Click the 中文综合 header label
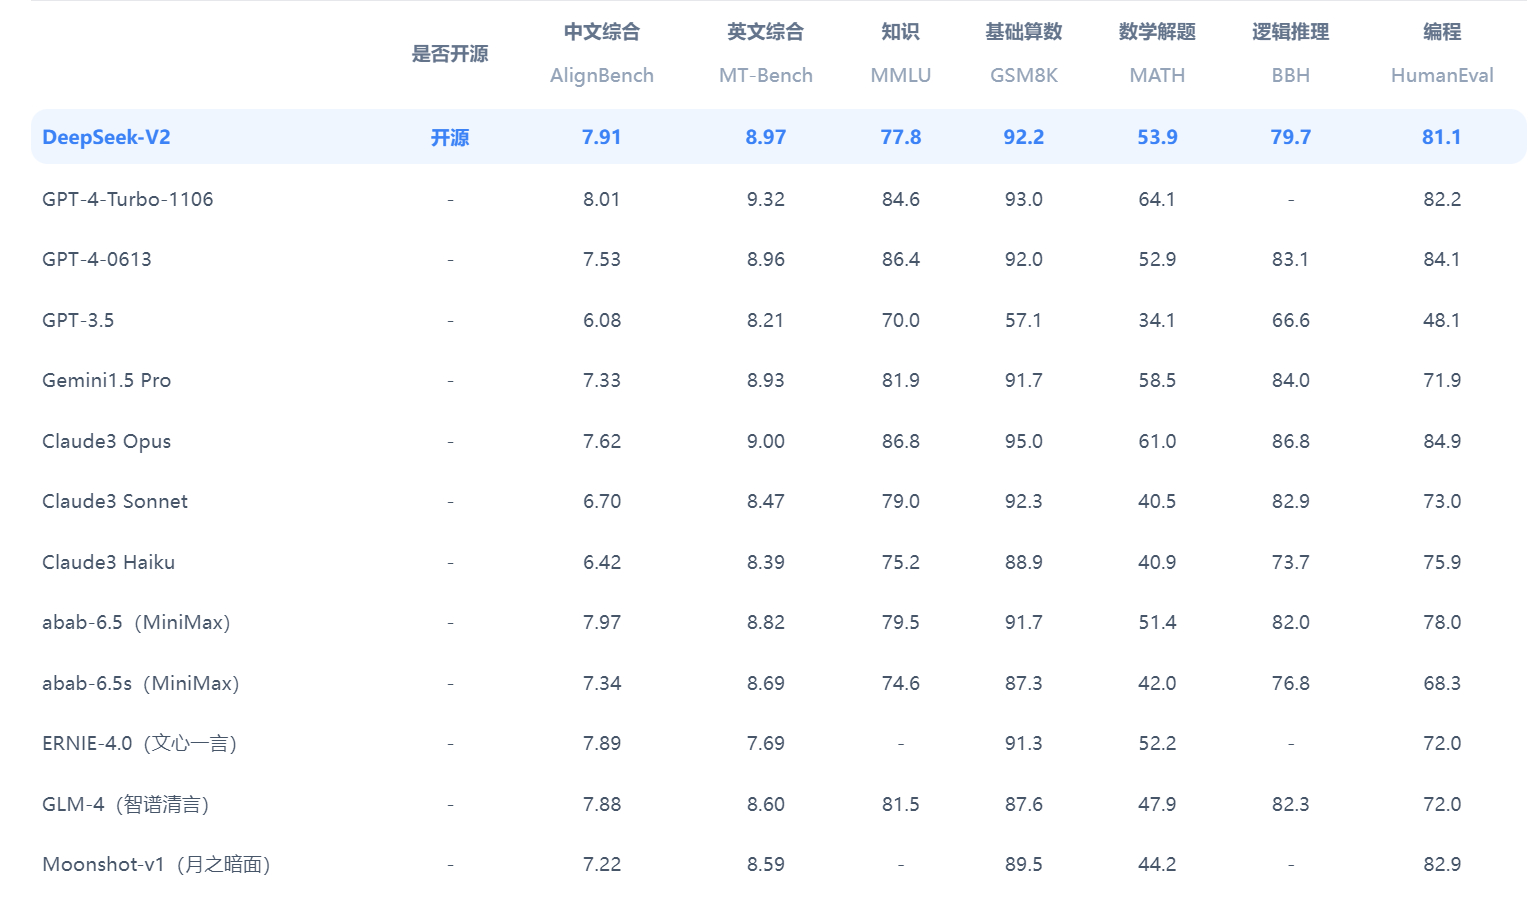The image size is (1539, 899). [602, 32]
